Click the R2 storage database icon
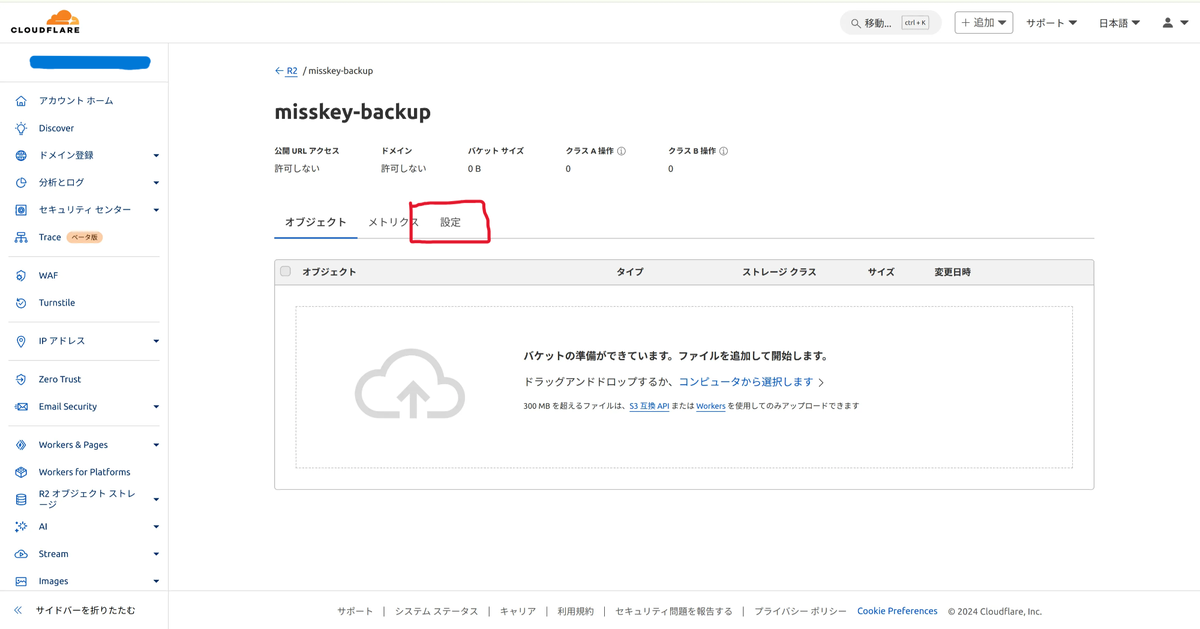 pos(21,499)
